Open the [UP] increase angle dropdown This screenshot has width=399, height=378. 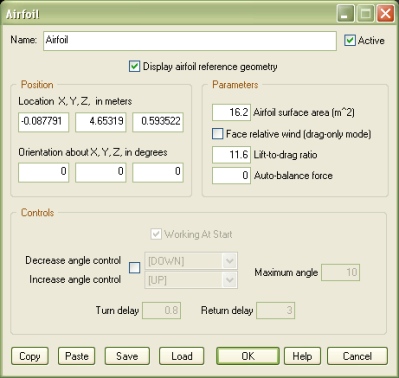(x=191, y=280)
